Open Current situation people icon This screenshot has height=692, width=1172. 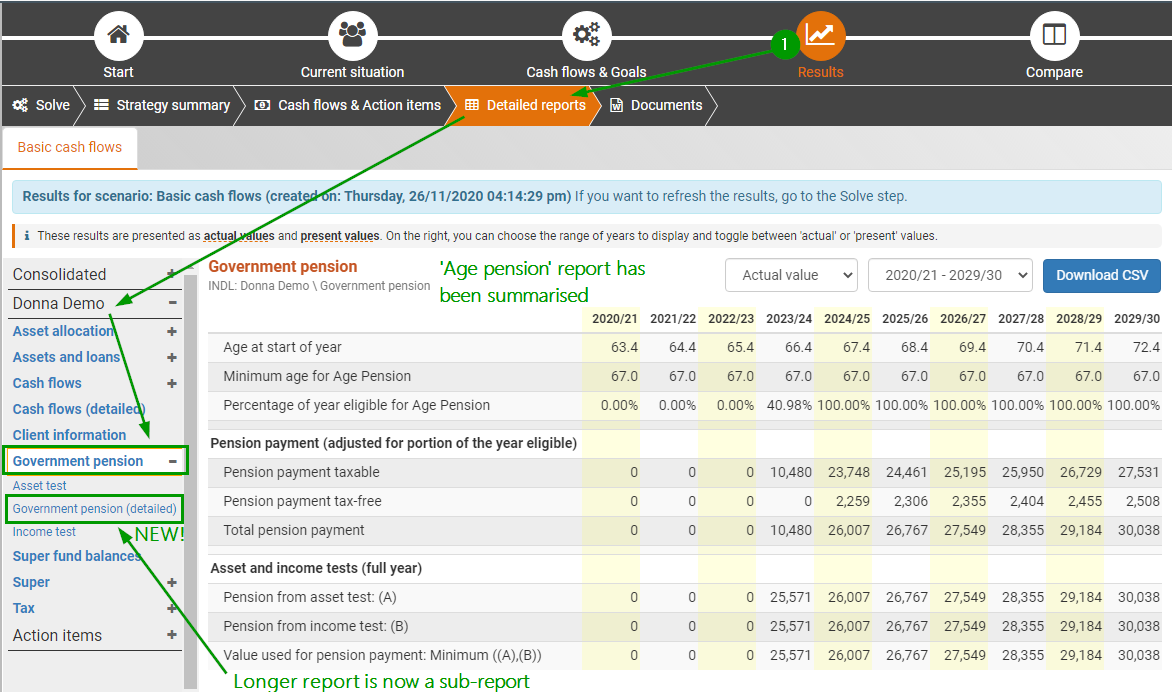pos(352,36)
